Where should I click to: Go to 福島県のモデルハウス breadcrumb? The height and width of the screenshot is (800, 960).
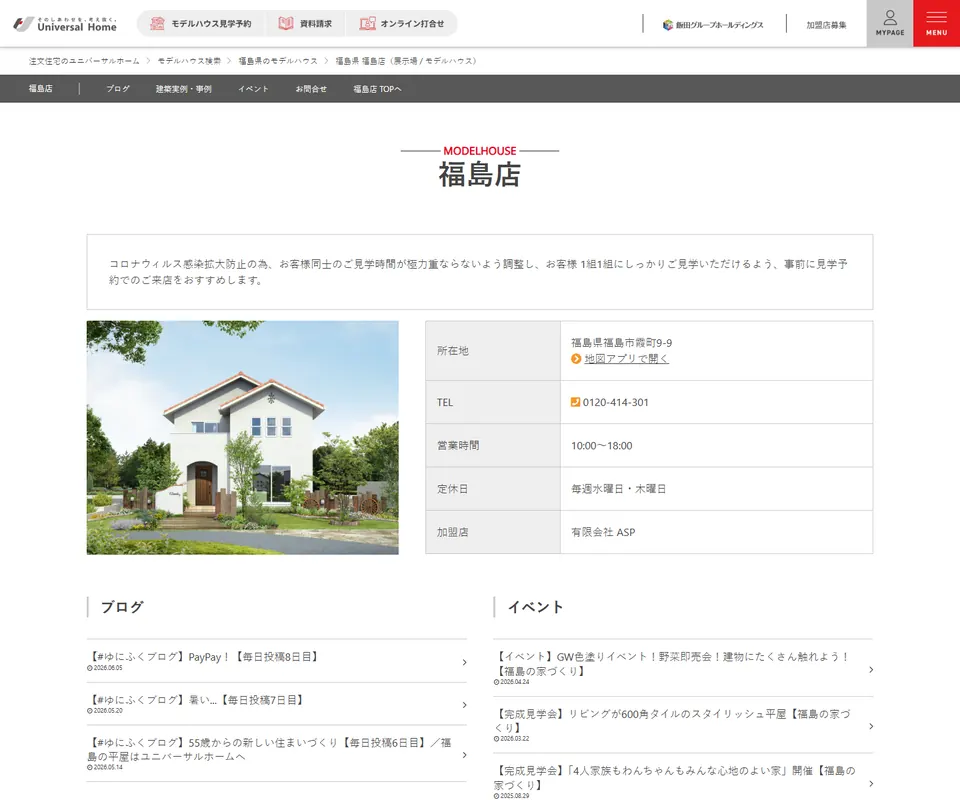pos(278,61)
